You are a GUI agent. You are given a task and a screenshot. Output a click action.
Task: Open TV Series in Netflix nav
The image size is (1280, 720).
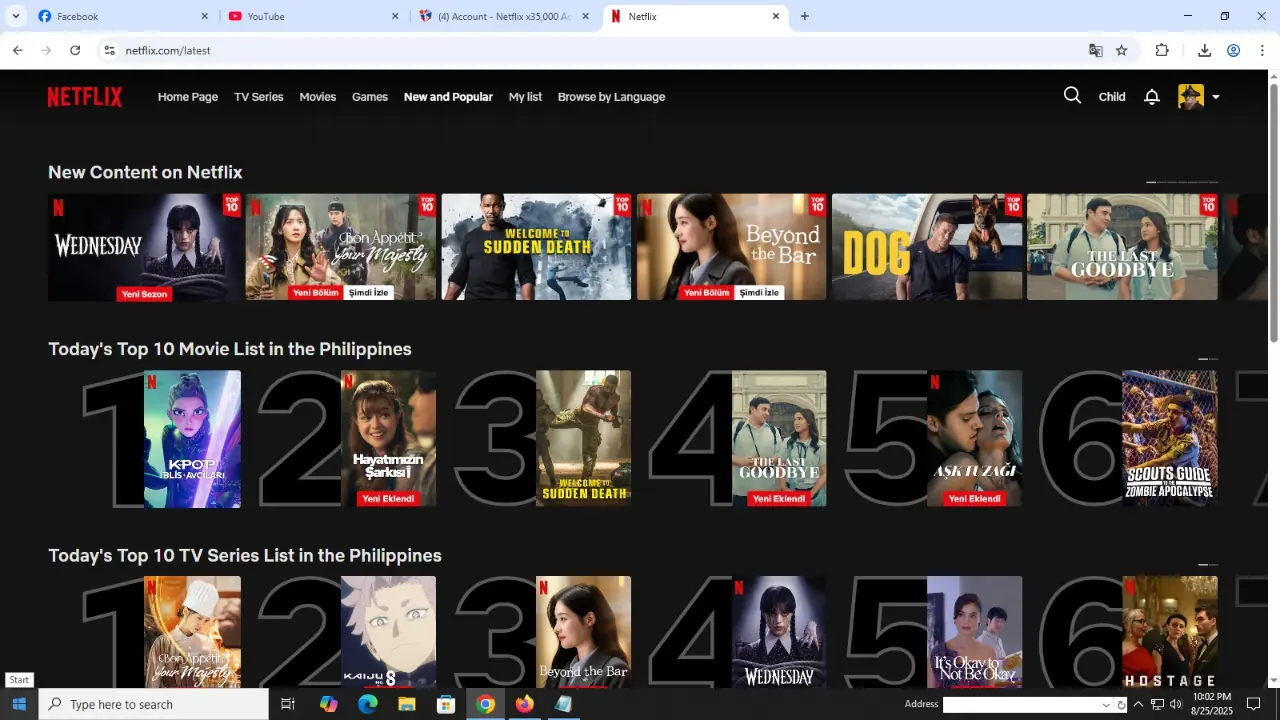click(259, 97)
